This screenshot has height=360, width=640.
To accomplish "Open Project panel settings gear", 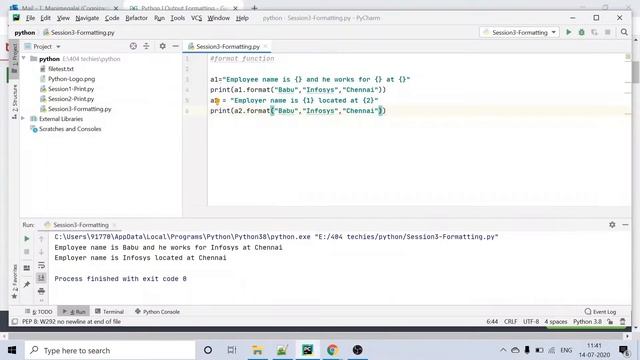I will [162, 46].
